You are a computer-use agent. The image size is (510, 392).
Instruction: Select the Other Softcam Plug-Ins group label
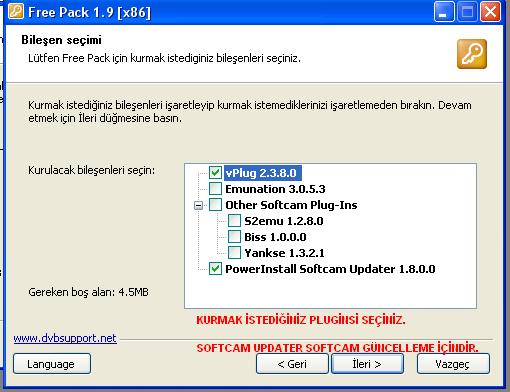[291, 205]
